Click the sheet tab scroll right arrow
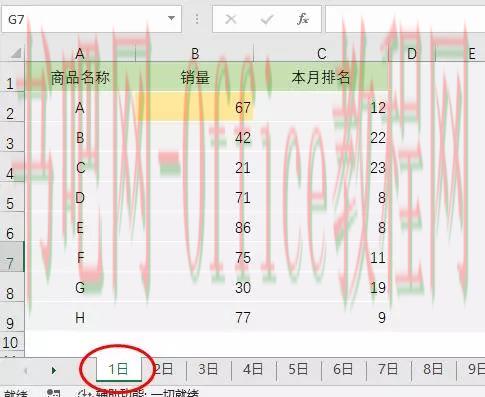The image size is (485, 397). point(54,370)
